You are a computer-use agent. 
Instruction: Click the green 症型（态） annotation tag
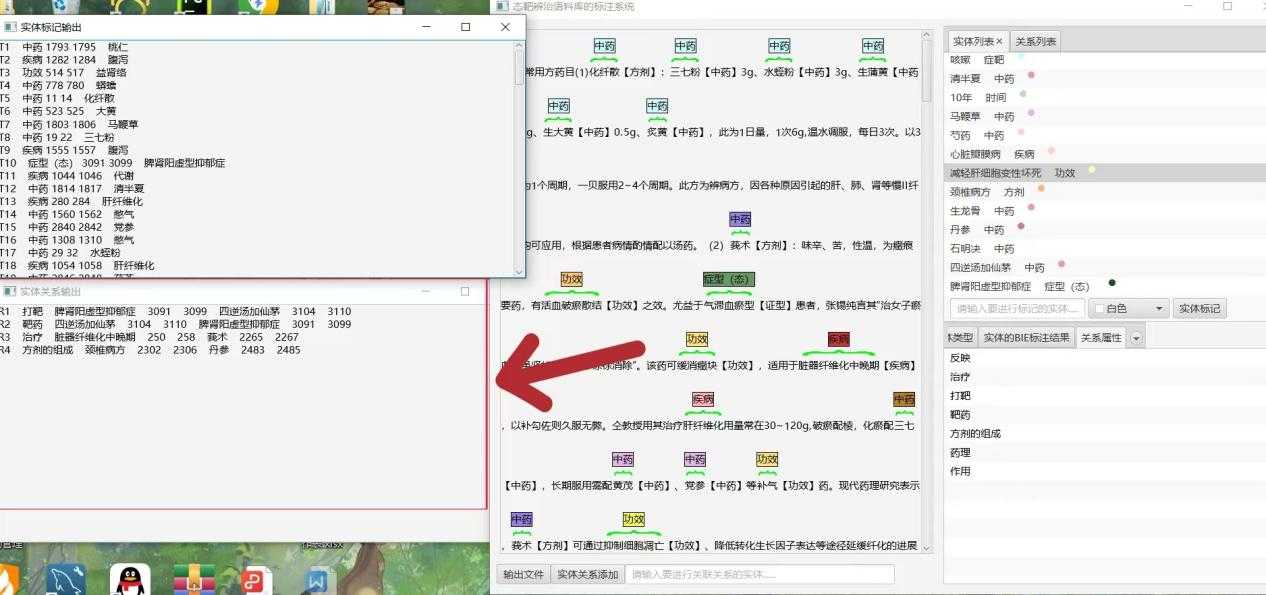[x=729, y=279]
